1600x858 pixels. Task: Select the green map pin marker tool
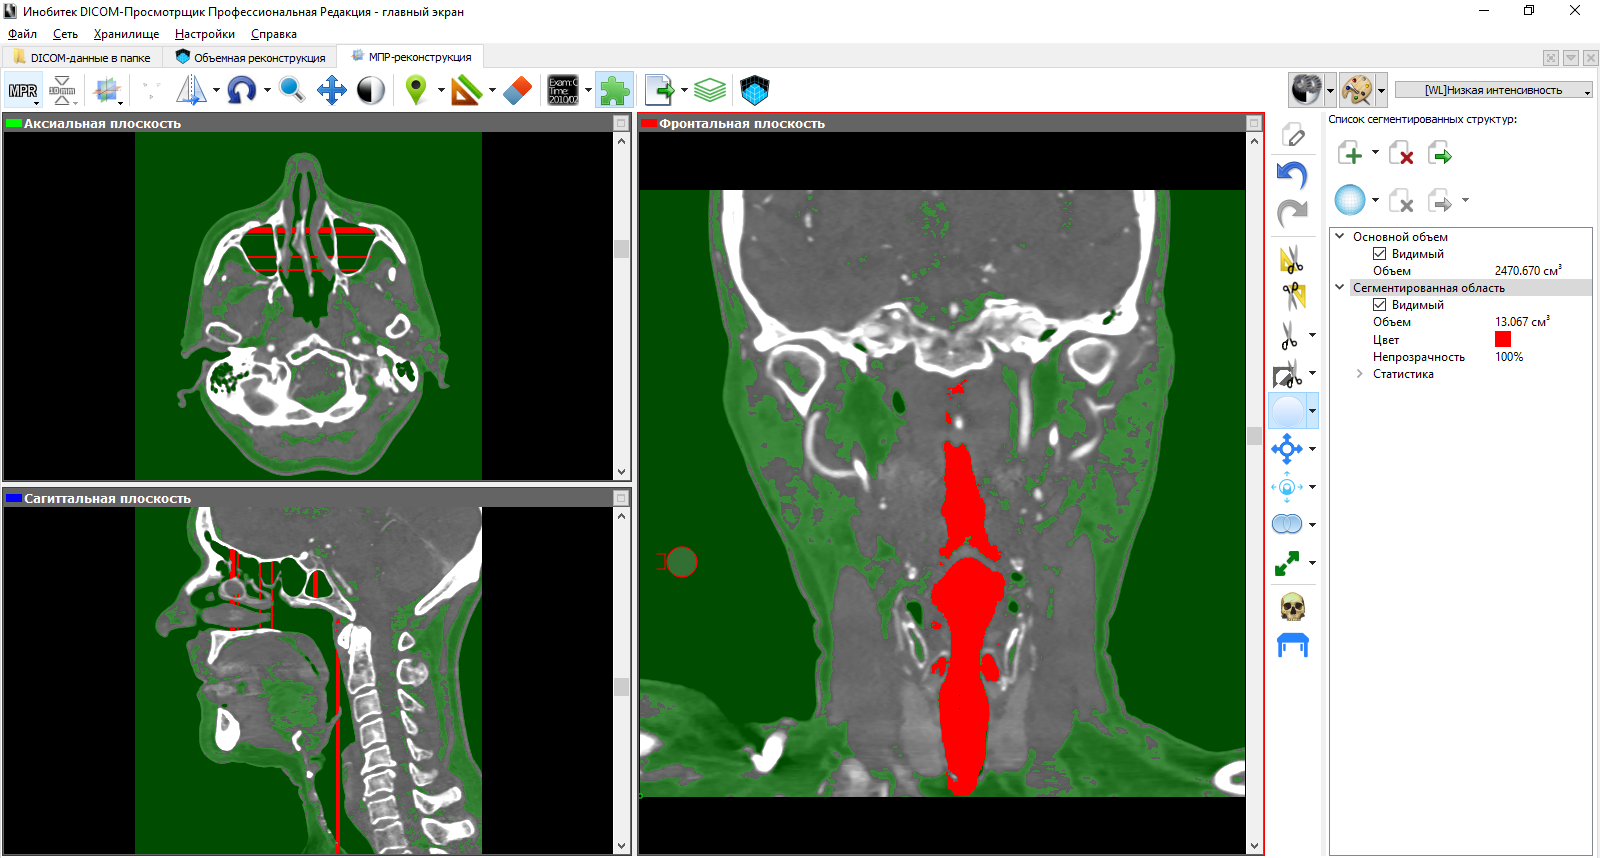(x=416, y=91)
